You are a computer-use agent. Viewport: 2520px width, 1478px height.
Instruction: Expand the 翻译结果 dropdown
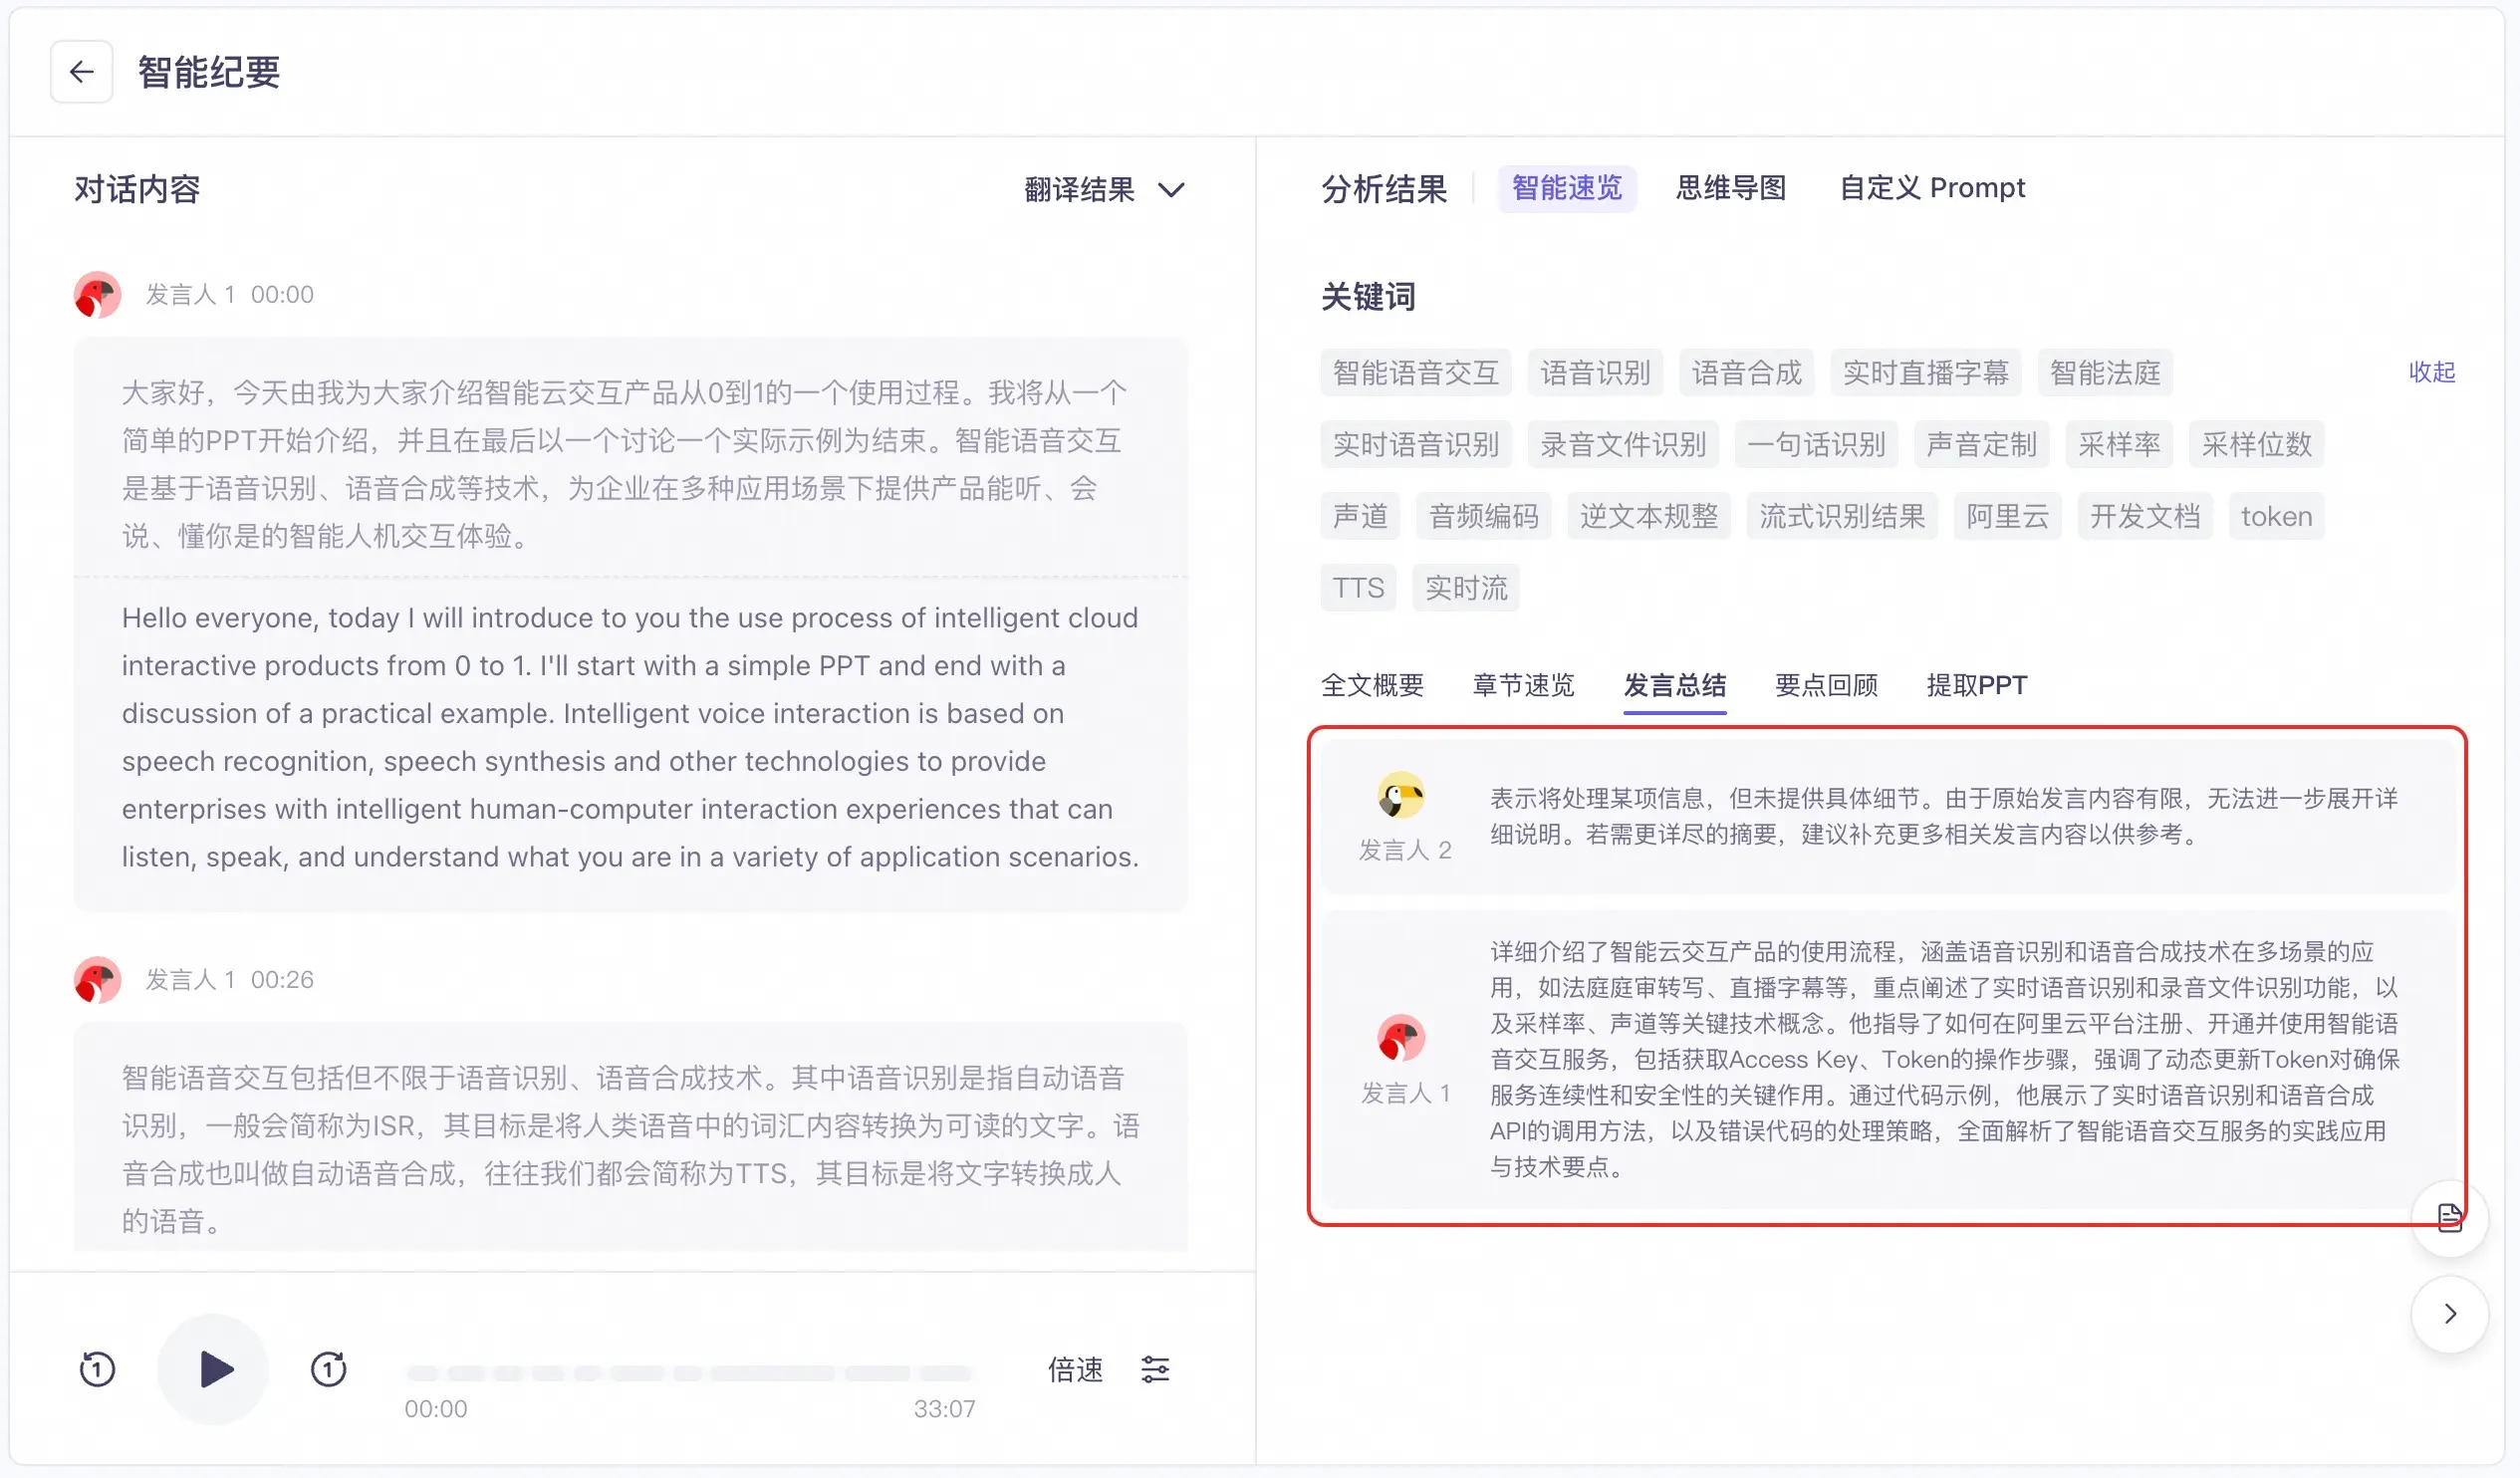[1104, 189]
